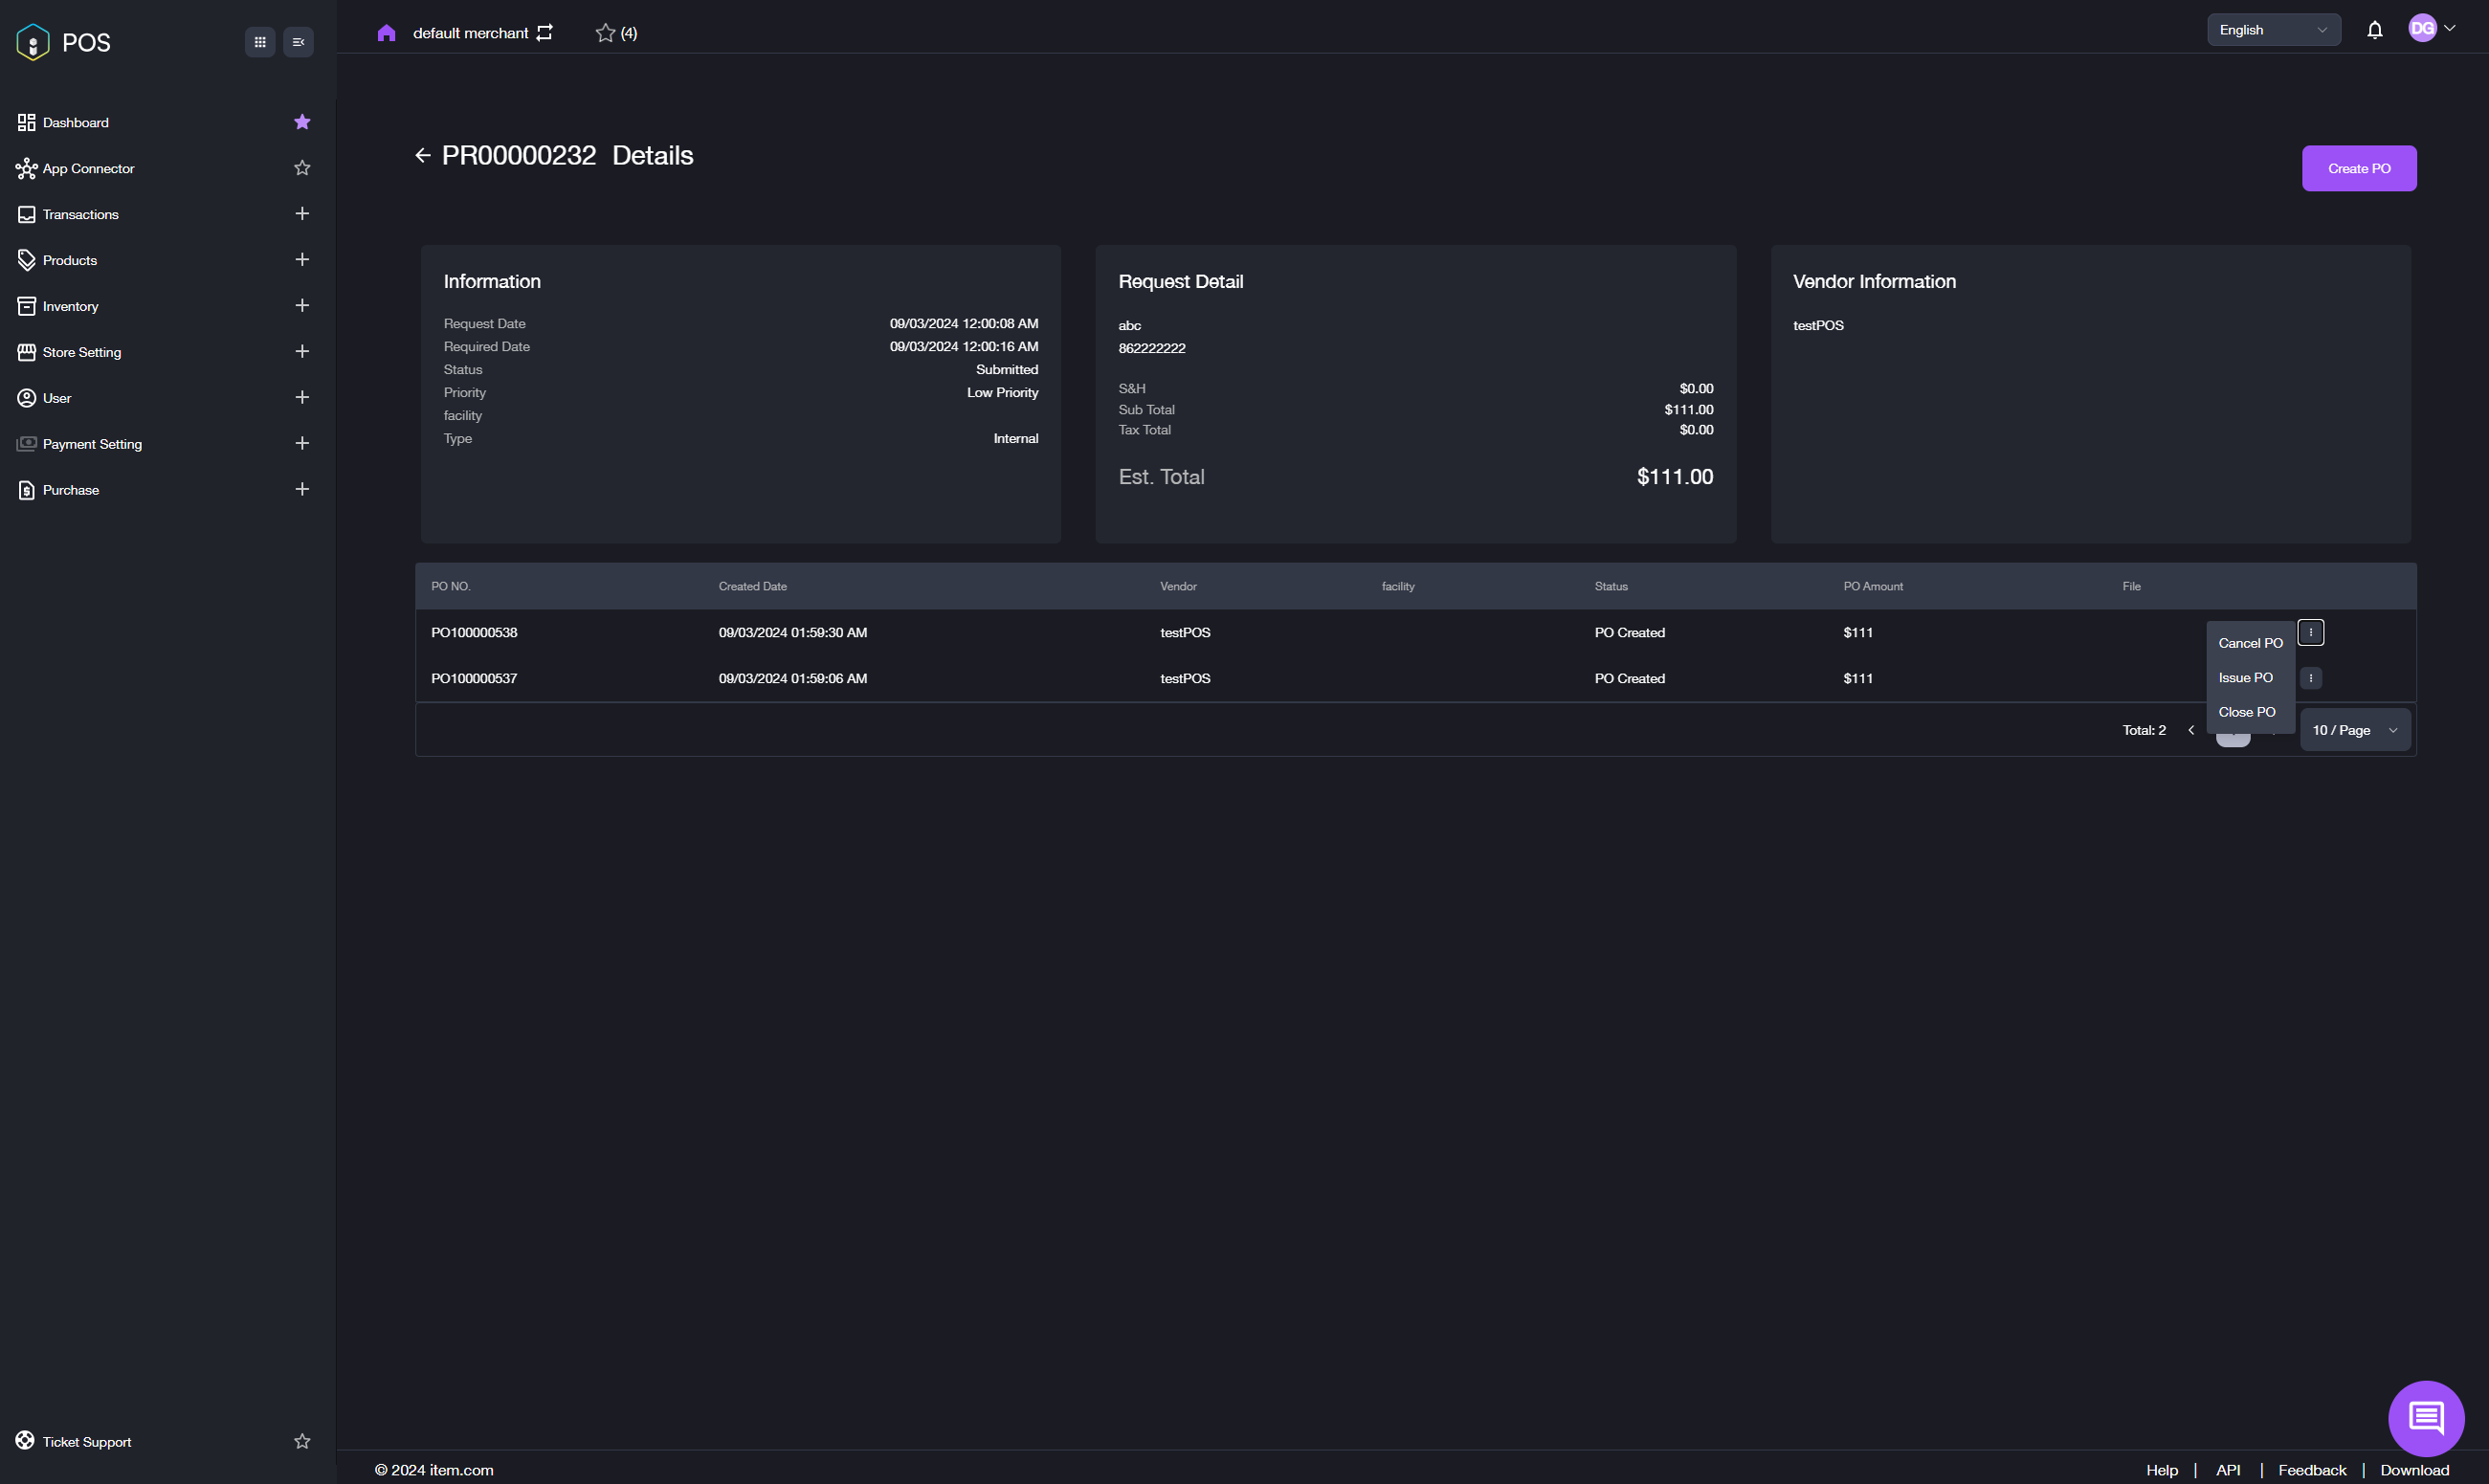Toggle the App Connector favorite star
Viewport: 2489px width, 1484px height.
coord(302,168)
